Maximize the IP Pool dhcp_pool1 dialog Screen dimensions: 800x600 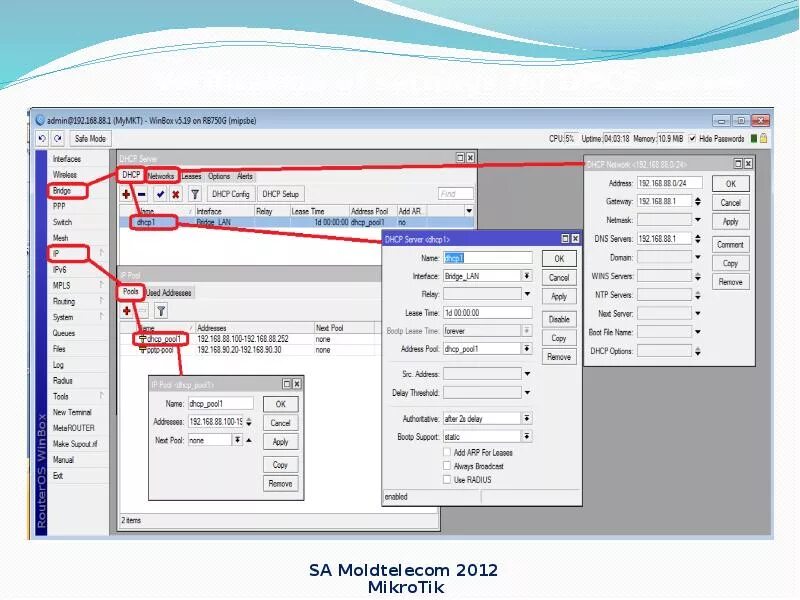(x=286, y=384)
